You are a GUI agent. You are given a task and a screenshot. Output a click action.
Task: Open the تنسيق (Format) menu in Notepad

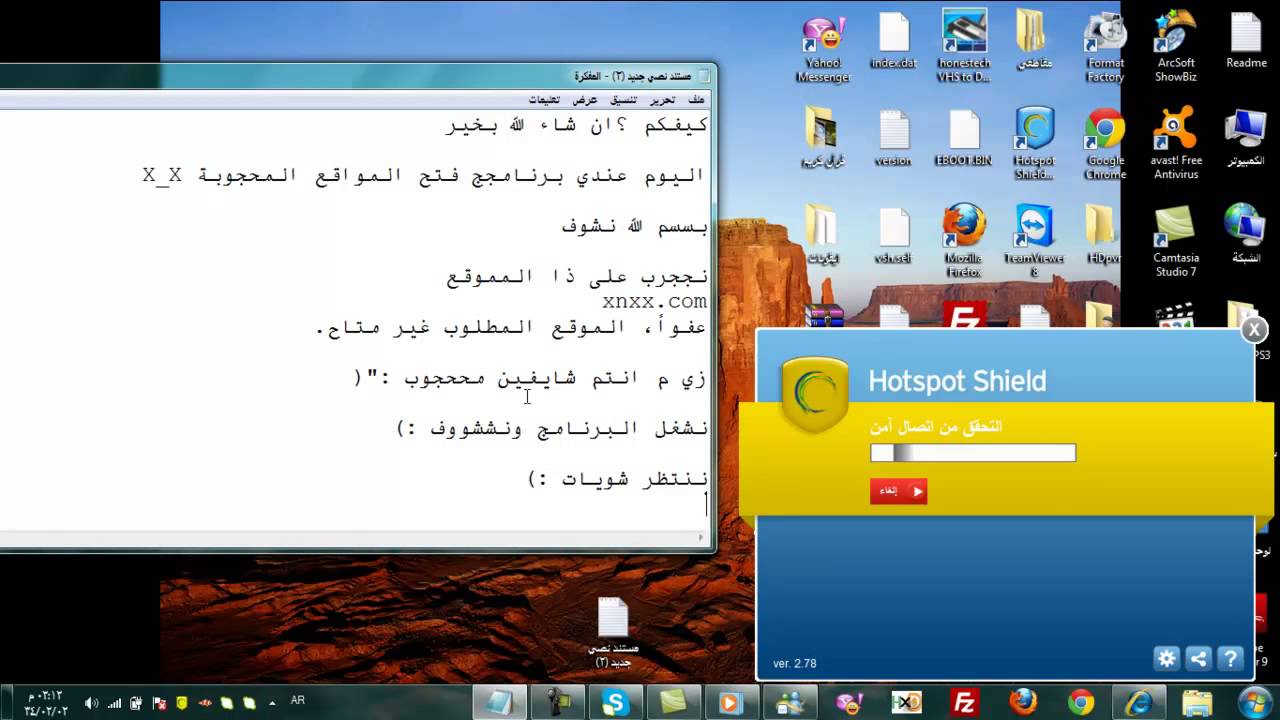point(623,100)
